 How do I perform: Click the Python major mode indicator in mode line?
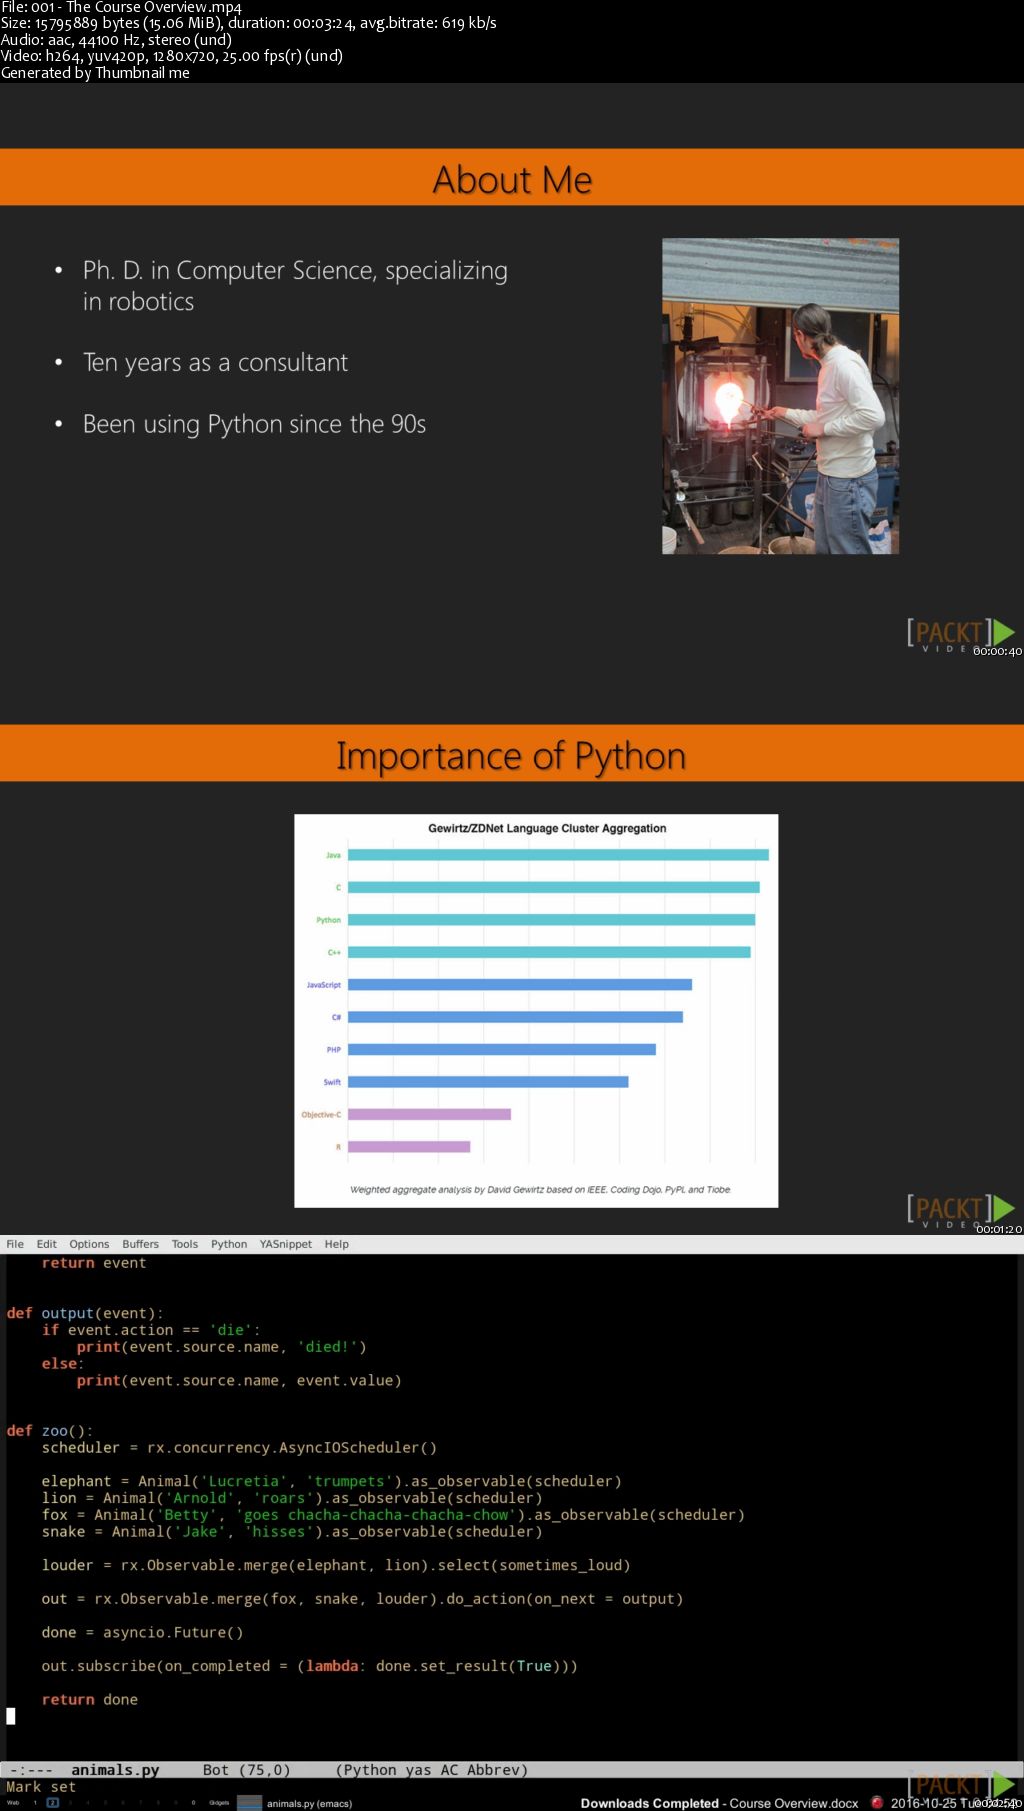tap(370, 1770)
